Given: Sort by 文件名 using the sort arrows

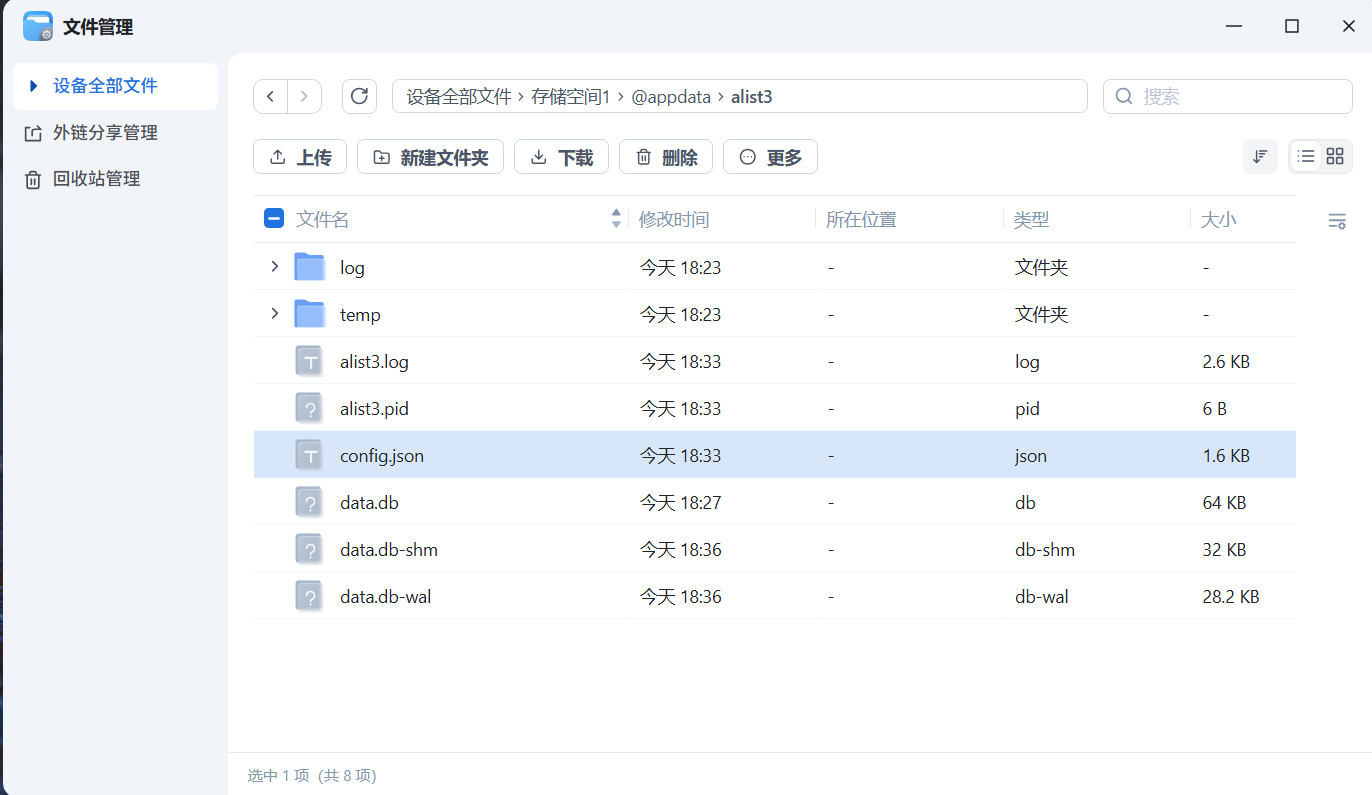Looking at the screenshot, I should (x=616, y=219).
